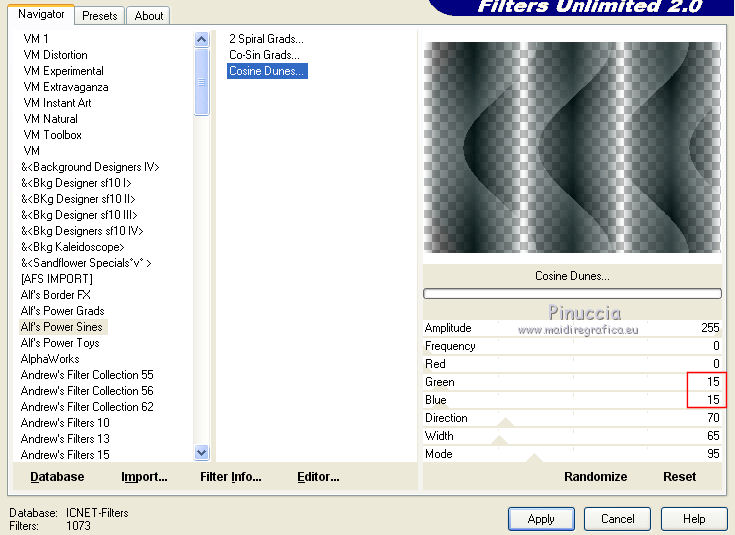Click the Green slider row
Image resolution: width=735 pixels, height=535 pixels.
[572, 382]
